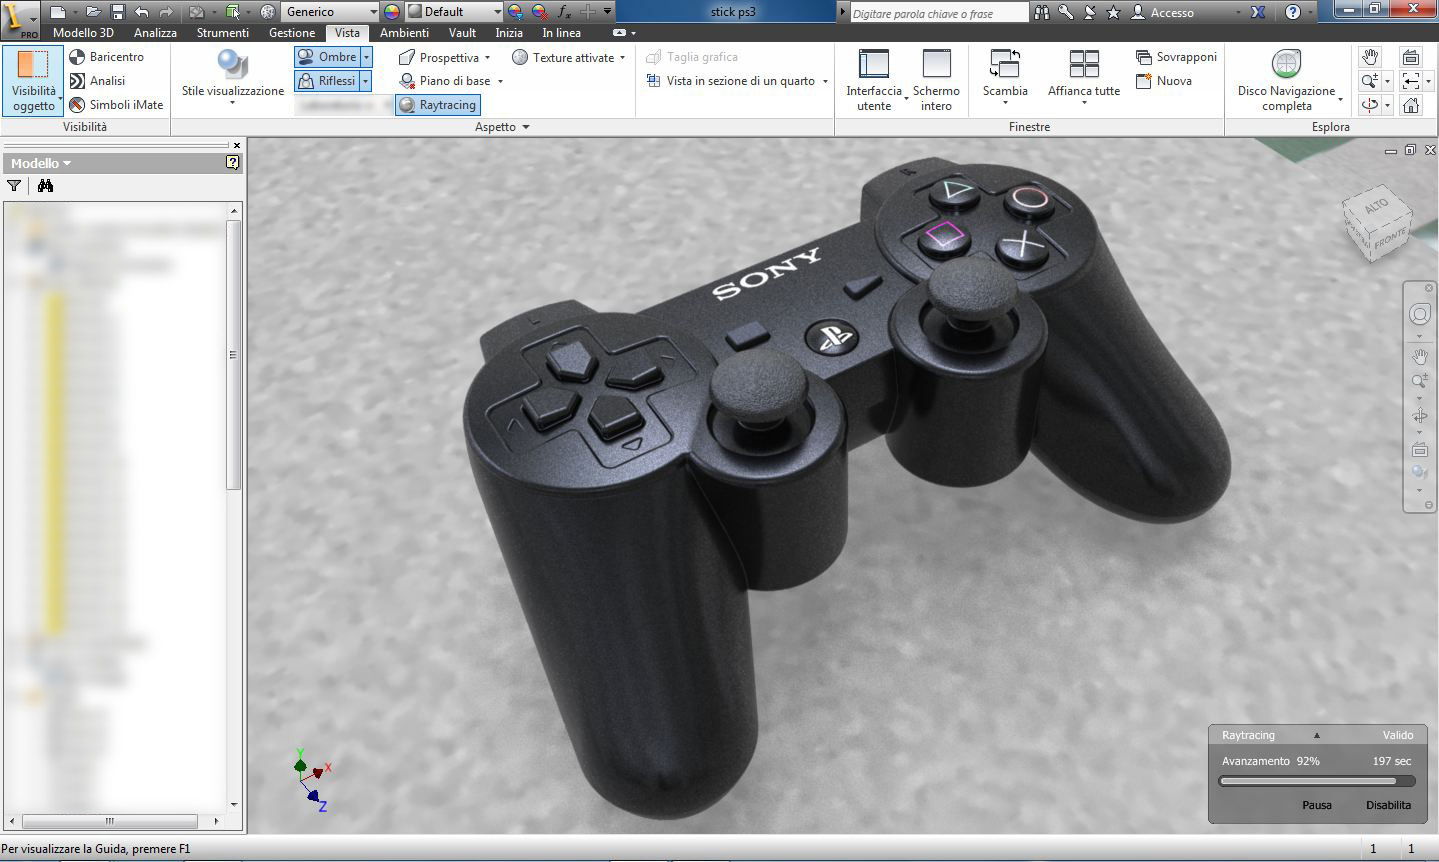
Task: Click the color wheel appearance icon
Action: (392, 12)
